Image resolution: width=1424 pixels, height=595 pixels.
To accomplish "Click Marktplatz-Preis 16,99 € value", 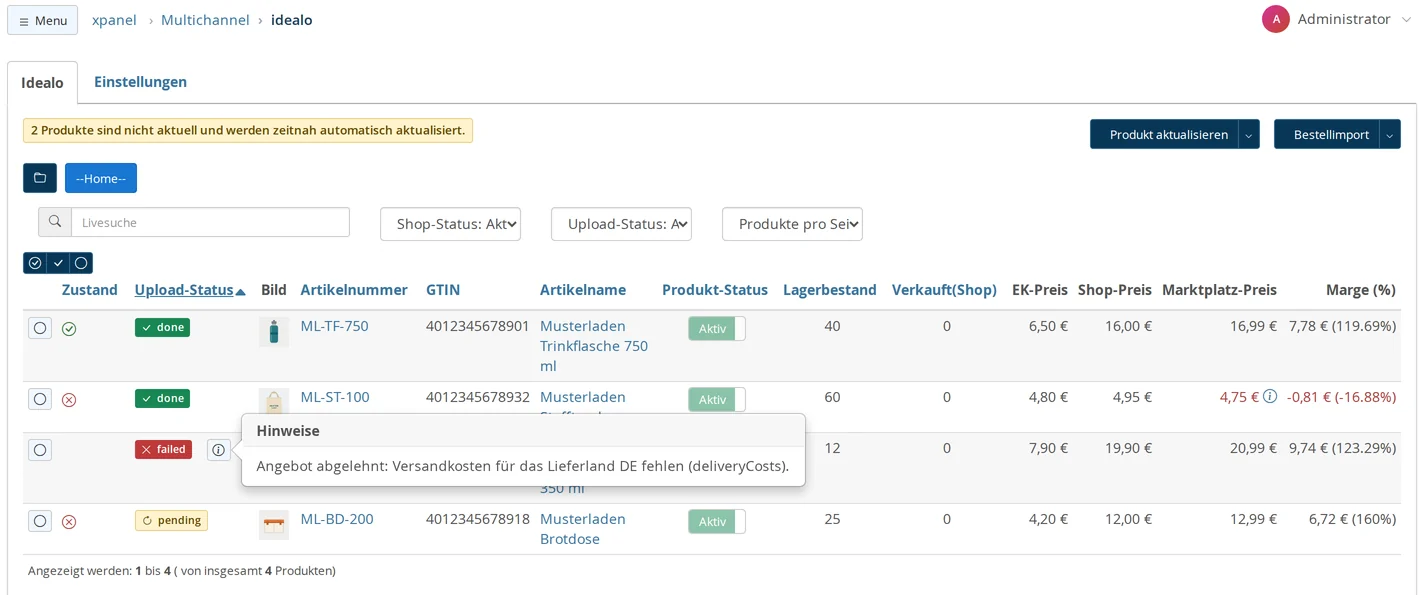I will (x=1253, y=326).
